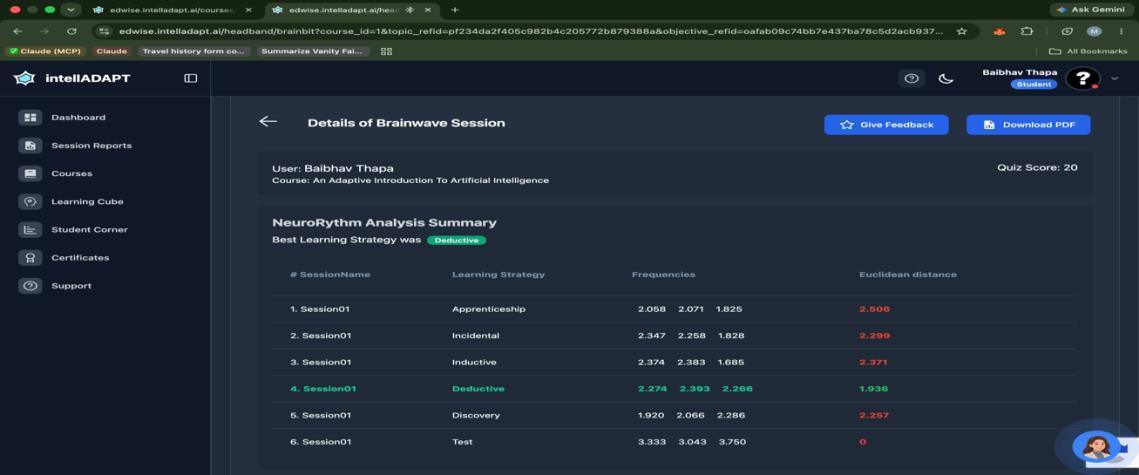Open user avatar profile picture
Screen dimensions: 1139x475
[x=1082, y=78]
